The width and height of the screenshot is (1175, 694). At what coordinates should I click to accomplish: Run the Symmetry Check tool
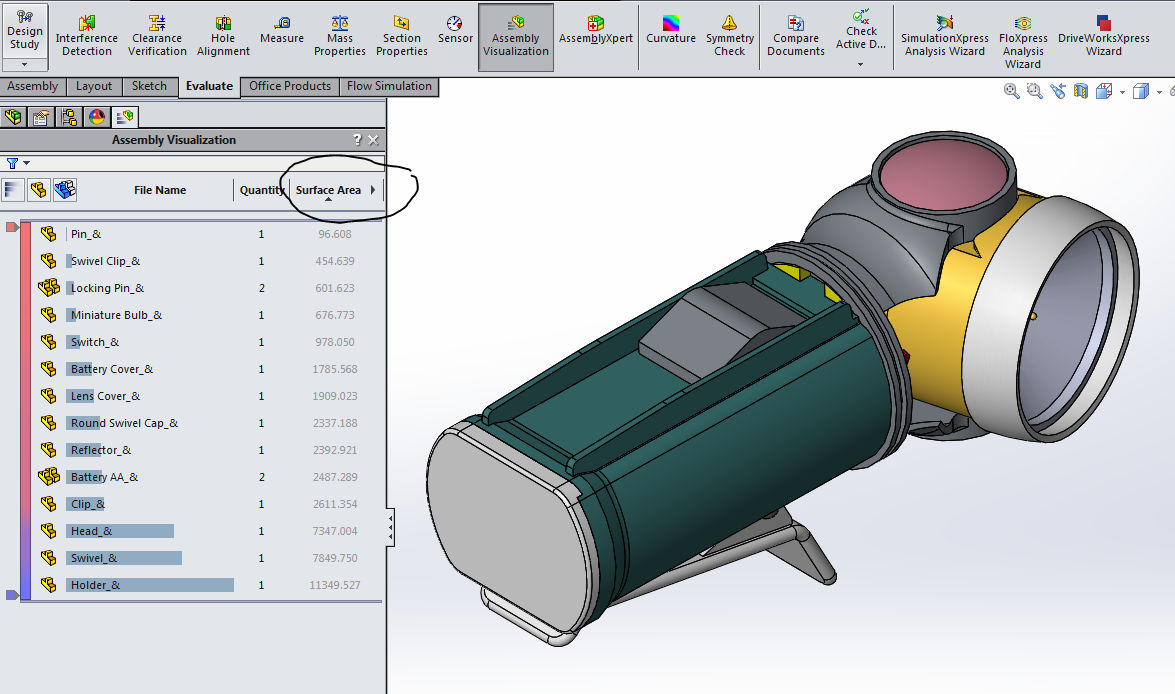[x=729, y=36]
